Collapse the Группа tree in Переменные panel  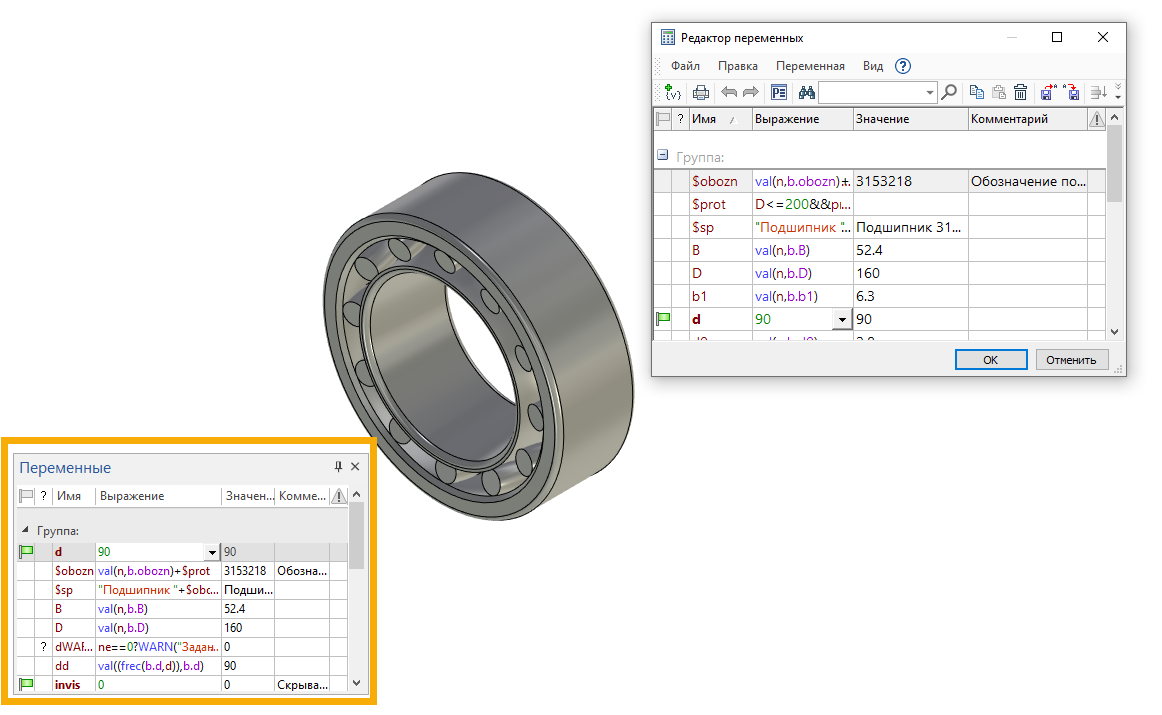(26, 531)
